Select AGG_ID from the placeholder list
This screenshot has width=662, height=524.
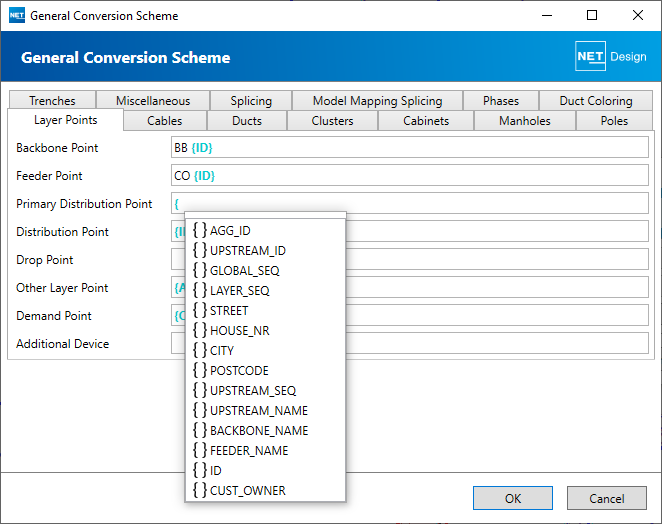[265, 231]
